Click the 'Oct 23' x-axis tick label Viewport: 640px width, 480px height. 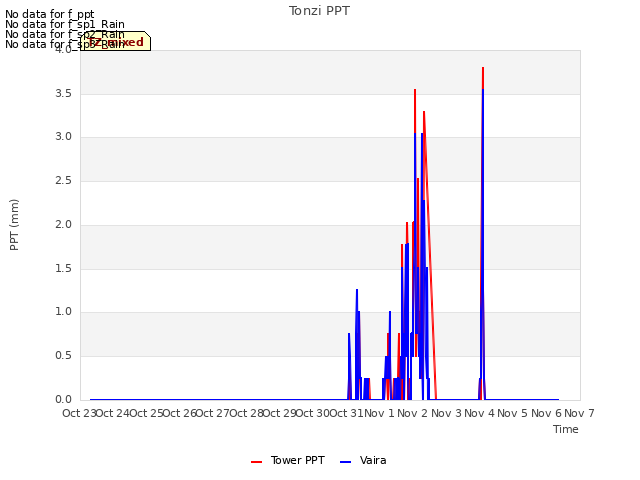(x=79, y=413)
